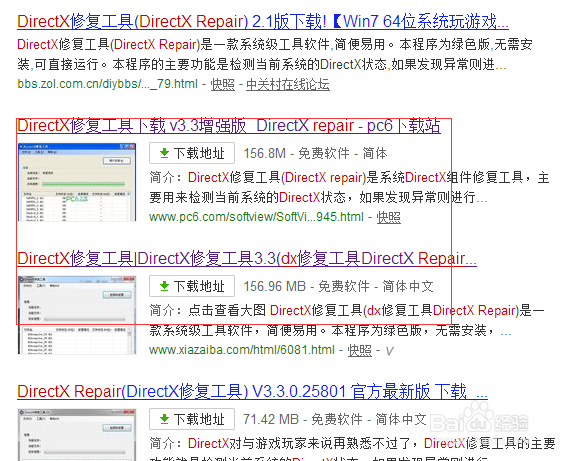Click green download arrow in 156.96 MB result
This screenshot has width=561, height=461.
164,286
